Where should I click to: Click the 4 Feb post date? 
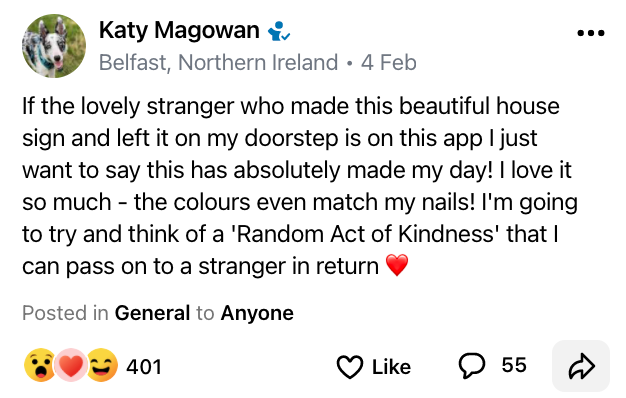pyautogui.click(x=389, y=63)
